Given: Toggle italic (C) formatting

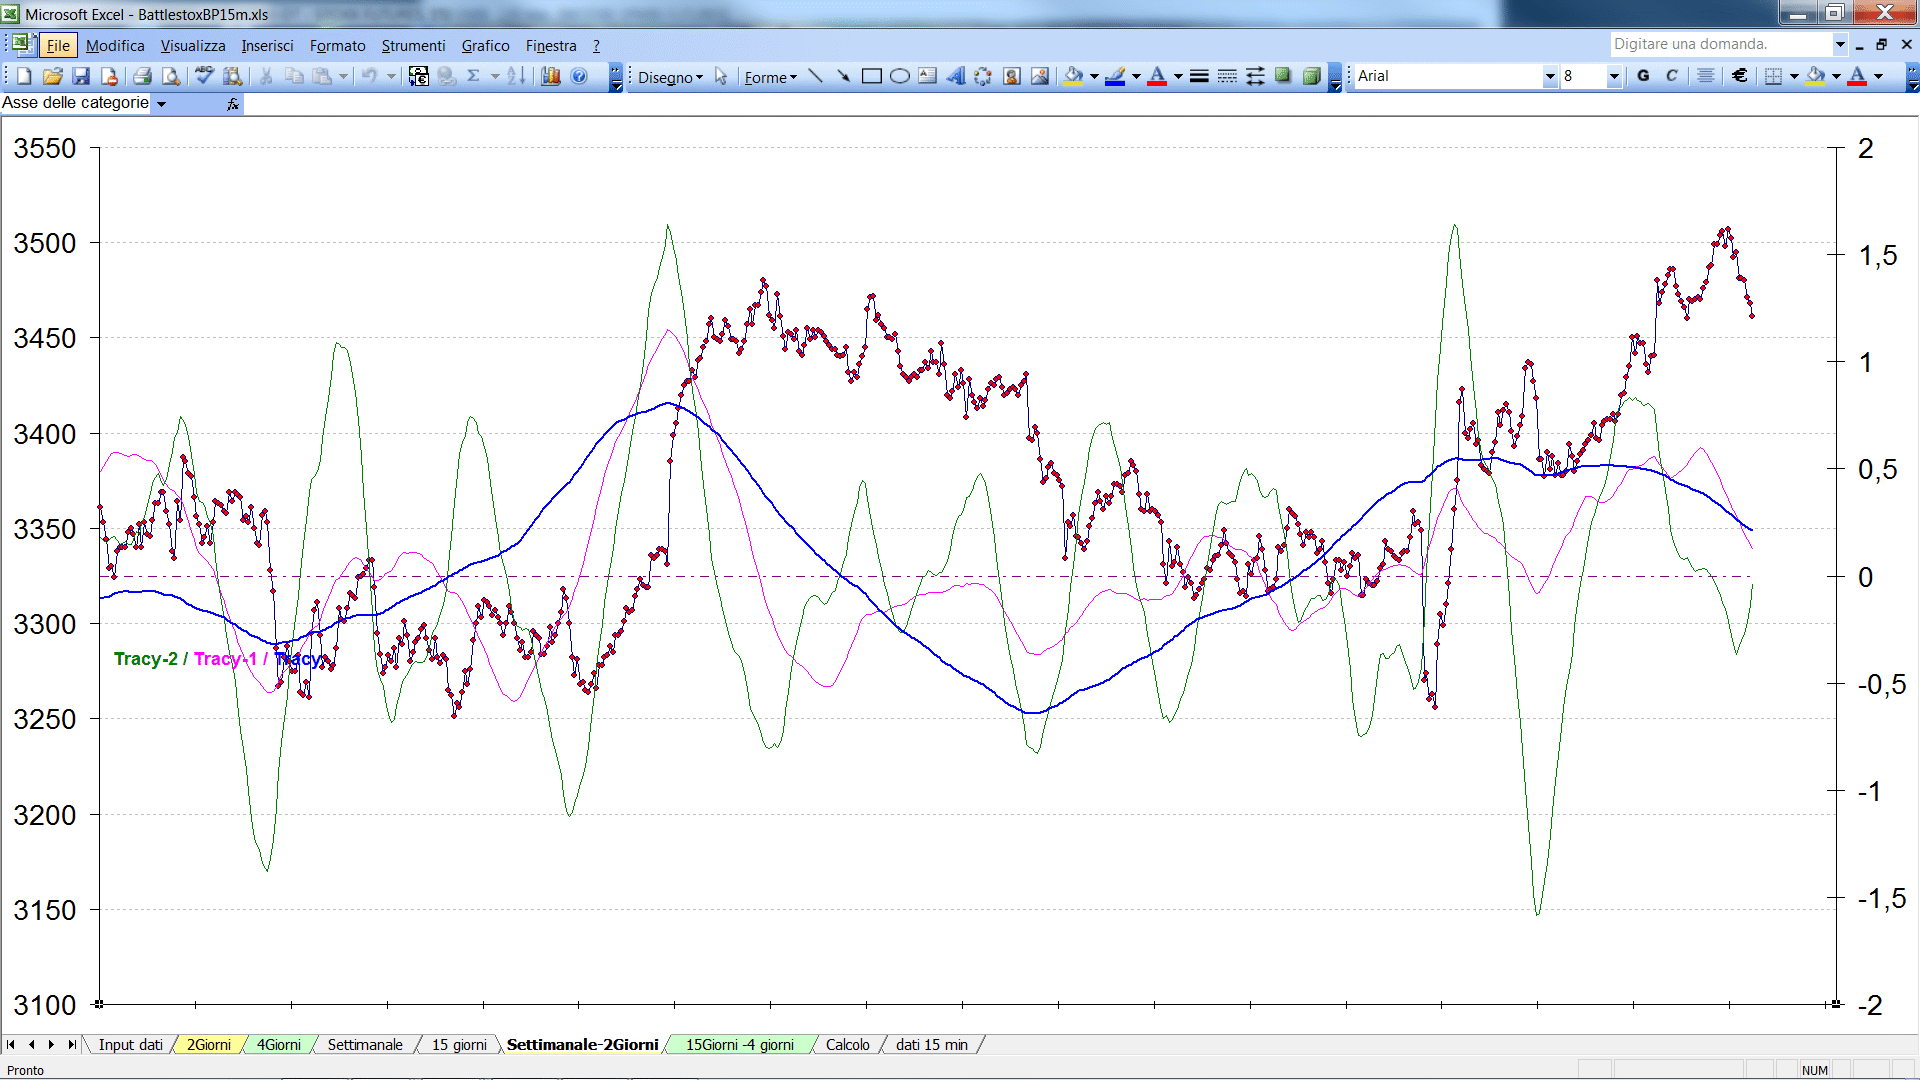Looking at the screenshot, I should click(1671, 76).
